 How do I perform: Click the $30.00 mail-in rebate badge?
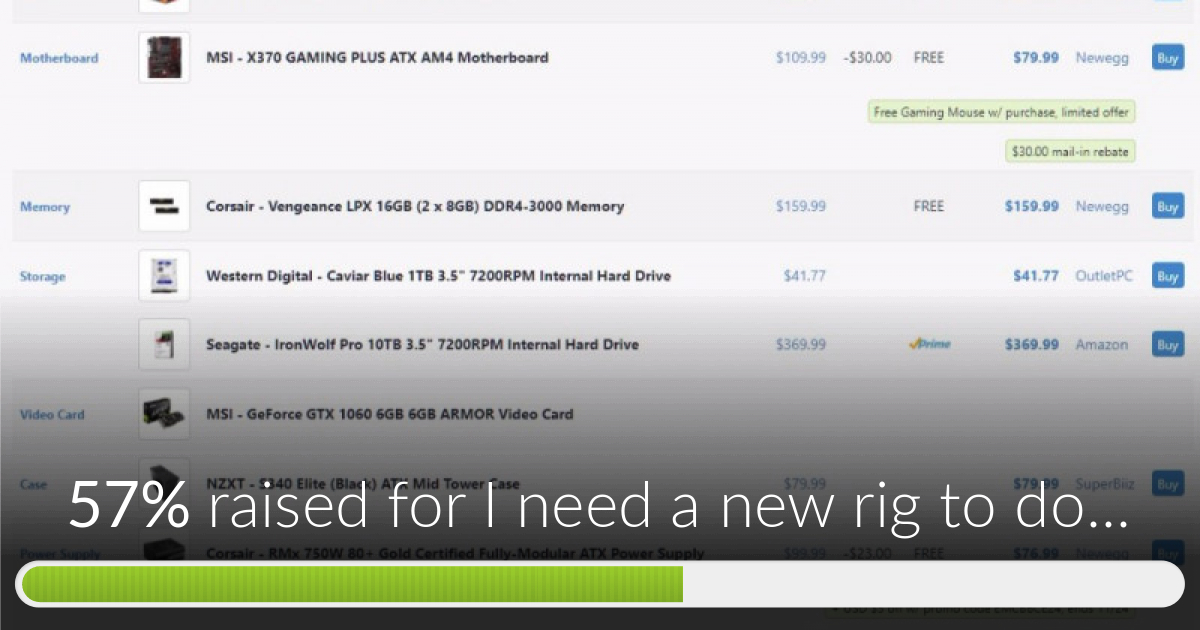pyautogui.click(x=1070, y=152)
